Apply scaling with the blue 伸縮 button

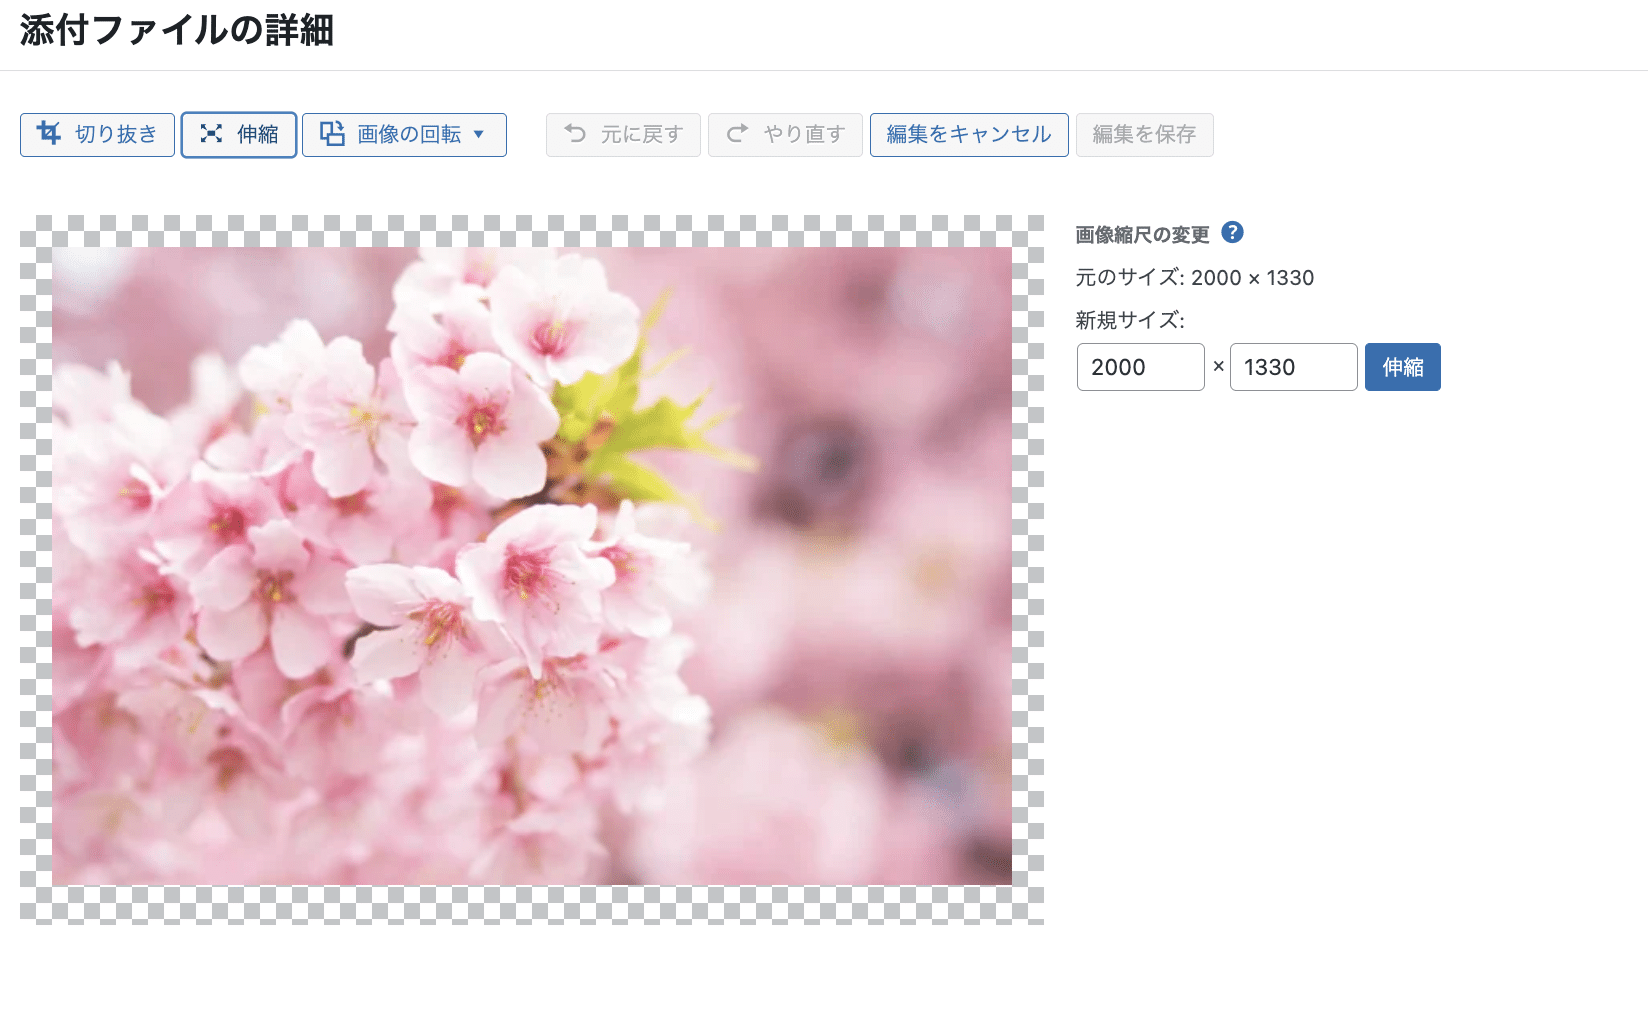click(1402, 367)
